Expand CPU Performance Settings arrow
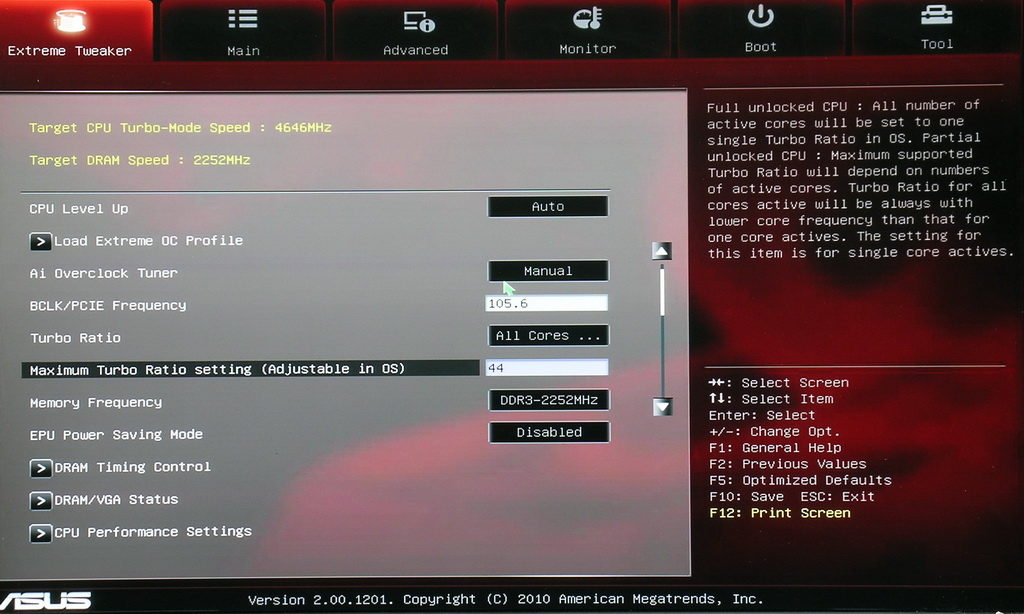1024x614 pixels. pos(40,534)
